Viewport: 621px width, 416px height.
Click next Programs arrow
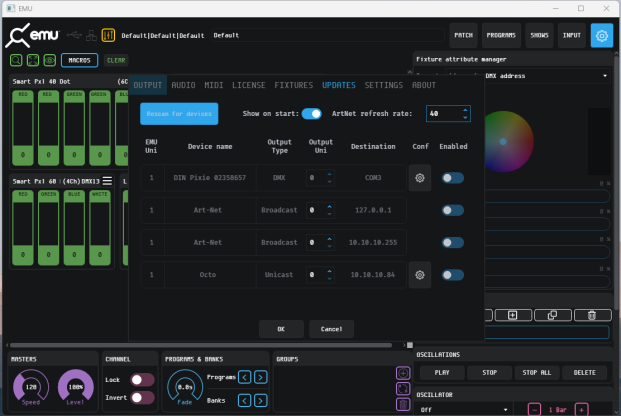261,377
